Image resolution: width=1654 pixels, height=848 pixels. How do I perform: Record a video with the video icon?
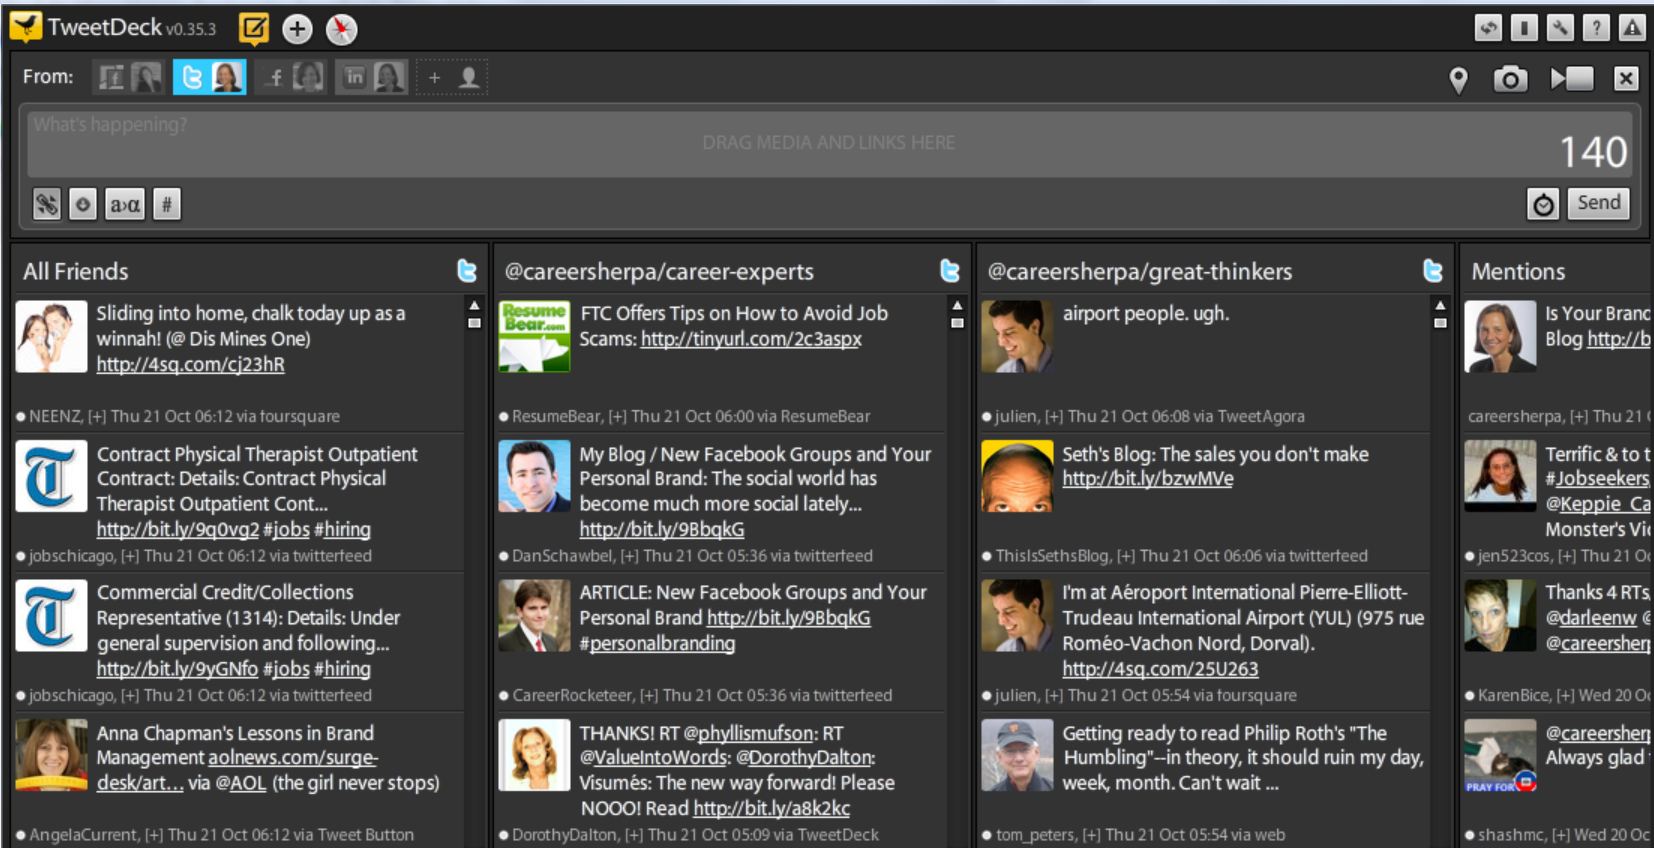pyautogui.click(x=1571, y=78)
